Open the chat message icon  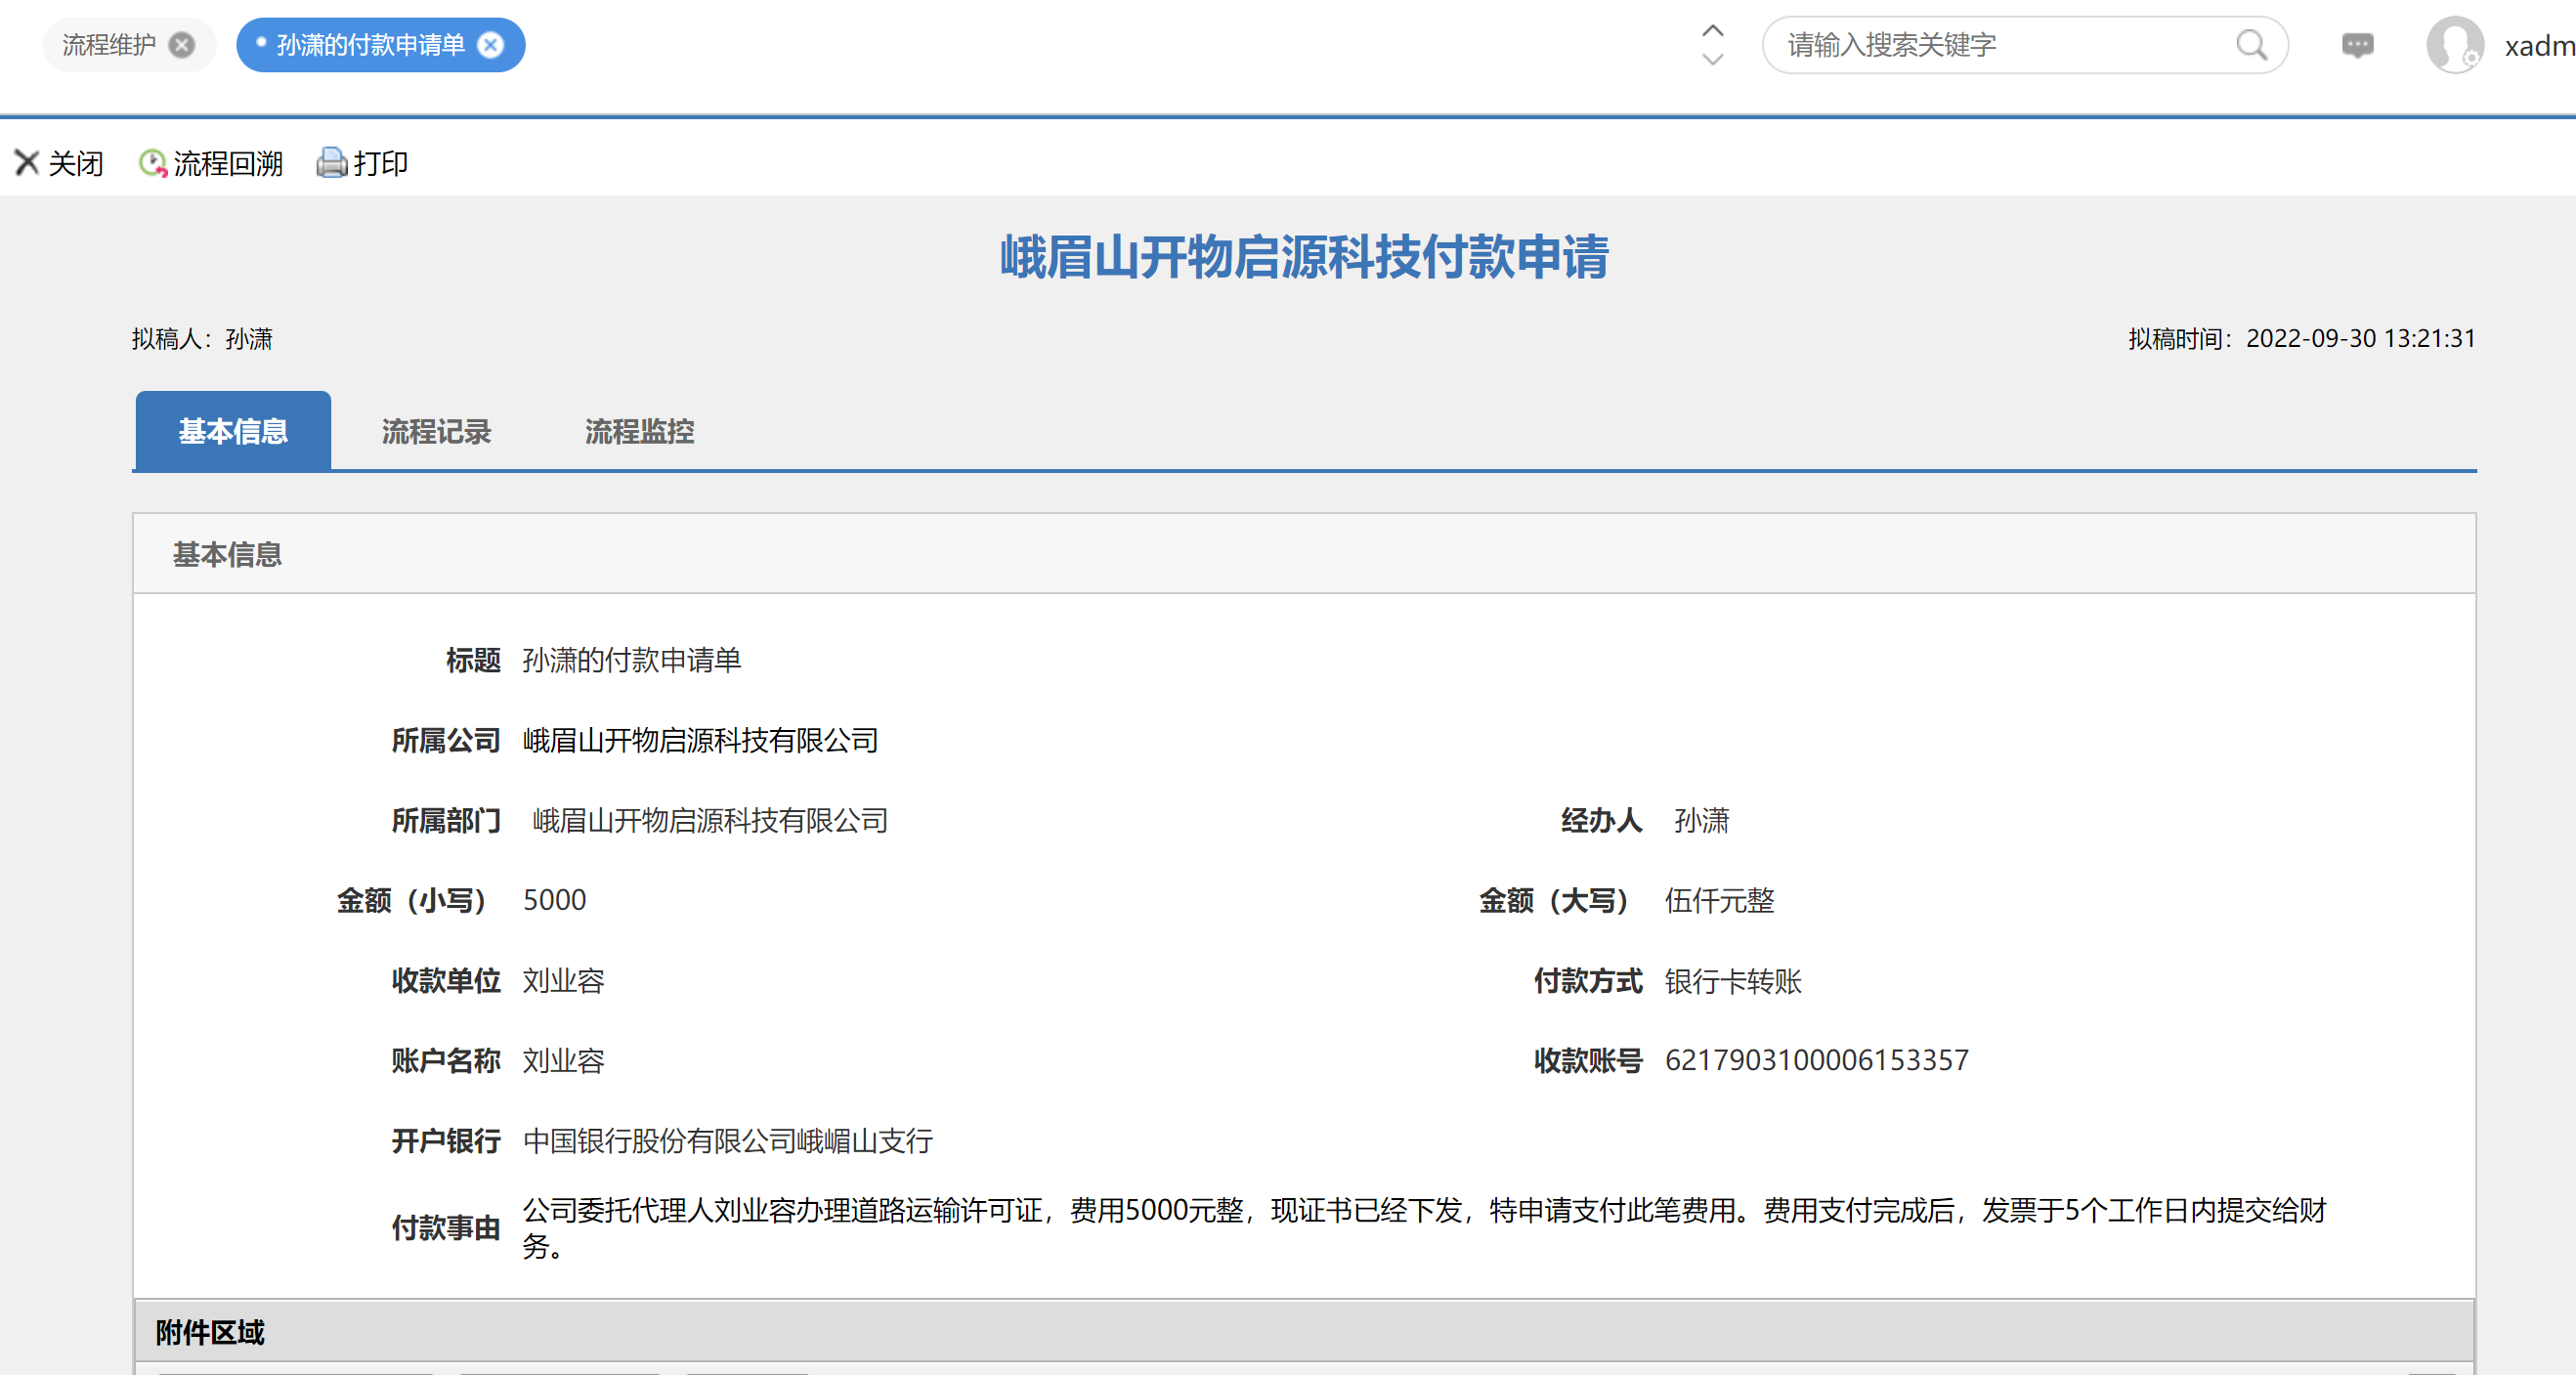click(x=2357, y=45)
